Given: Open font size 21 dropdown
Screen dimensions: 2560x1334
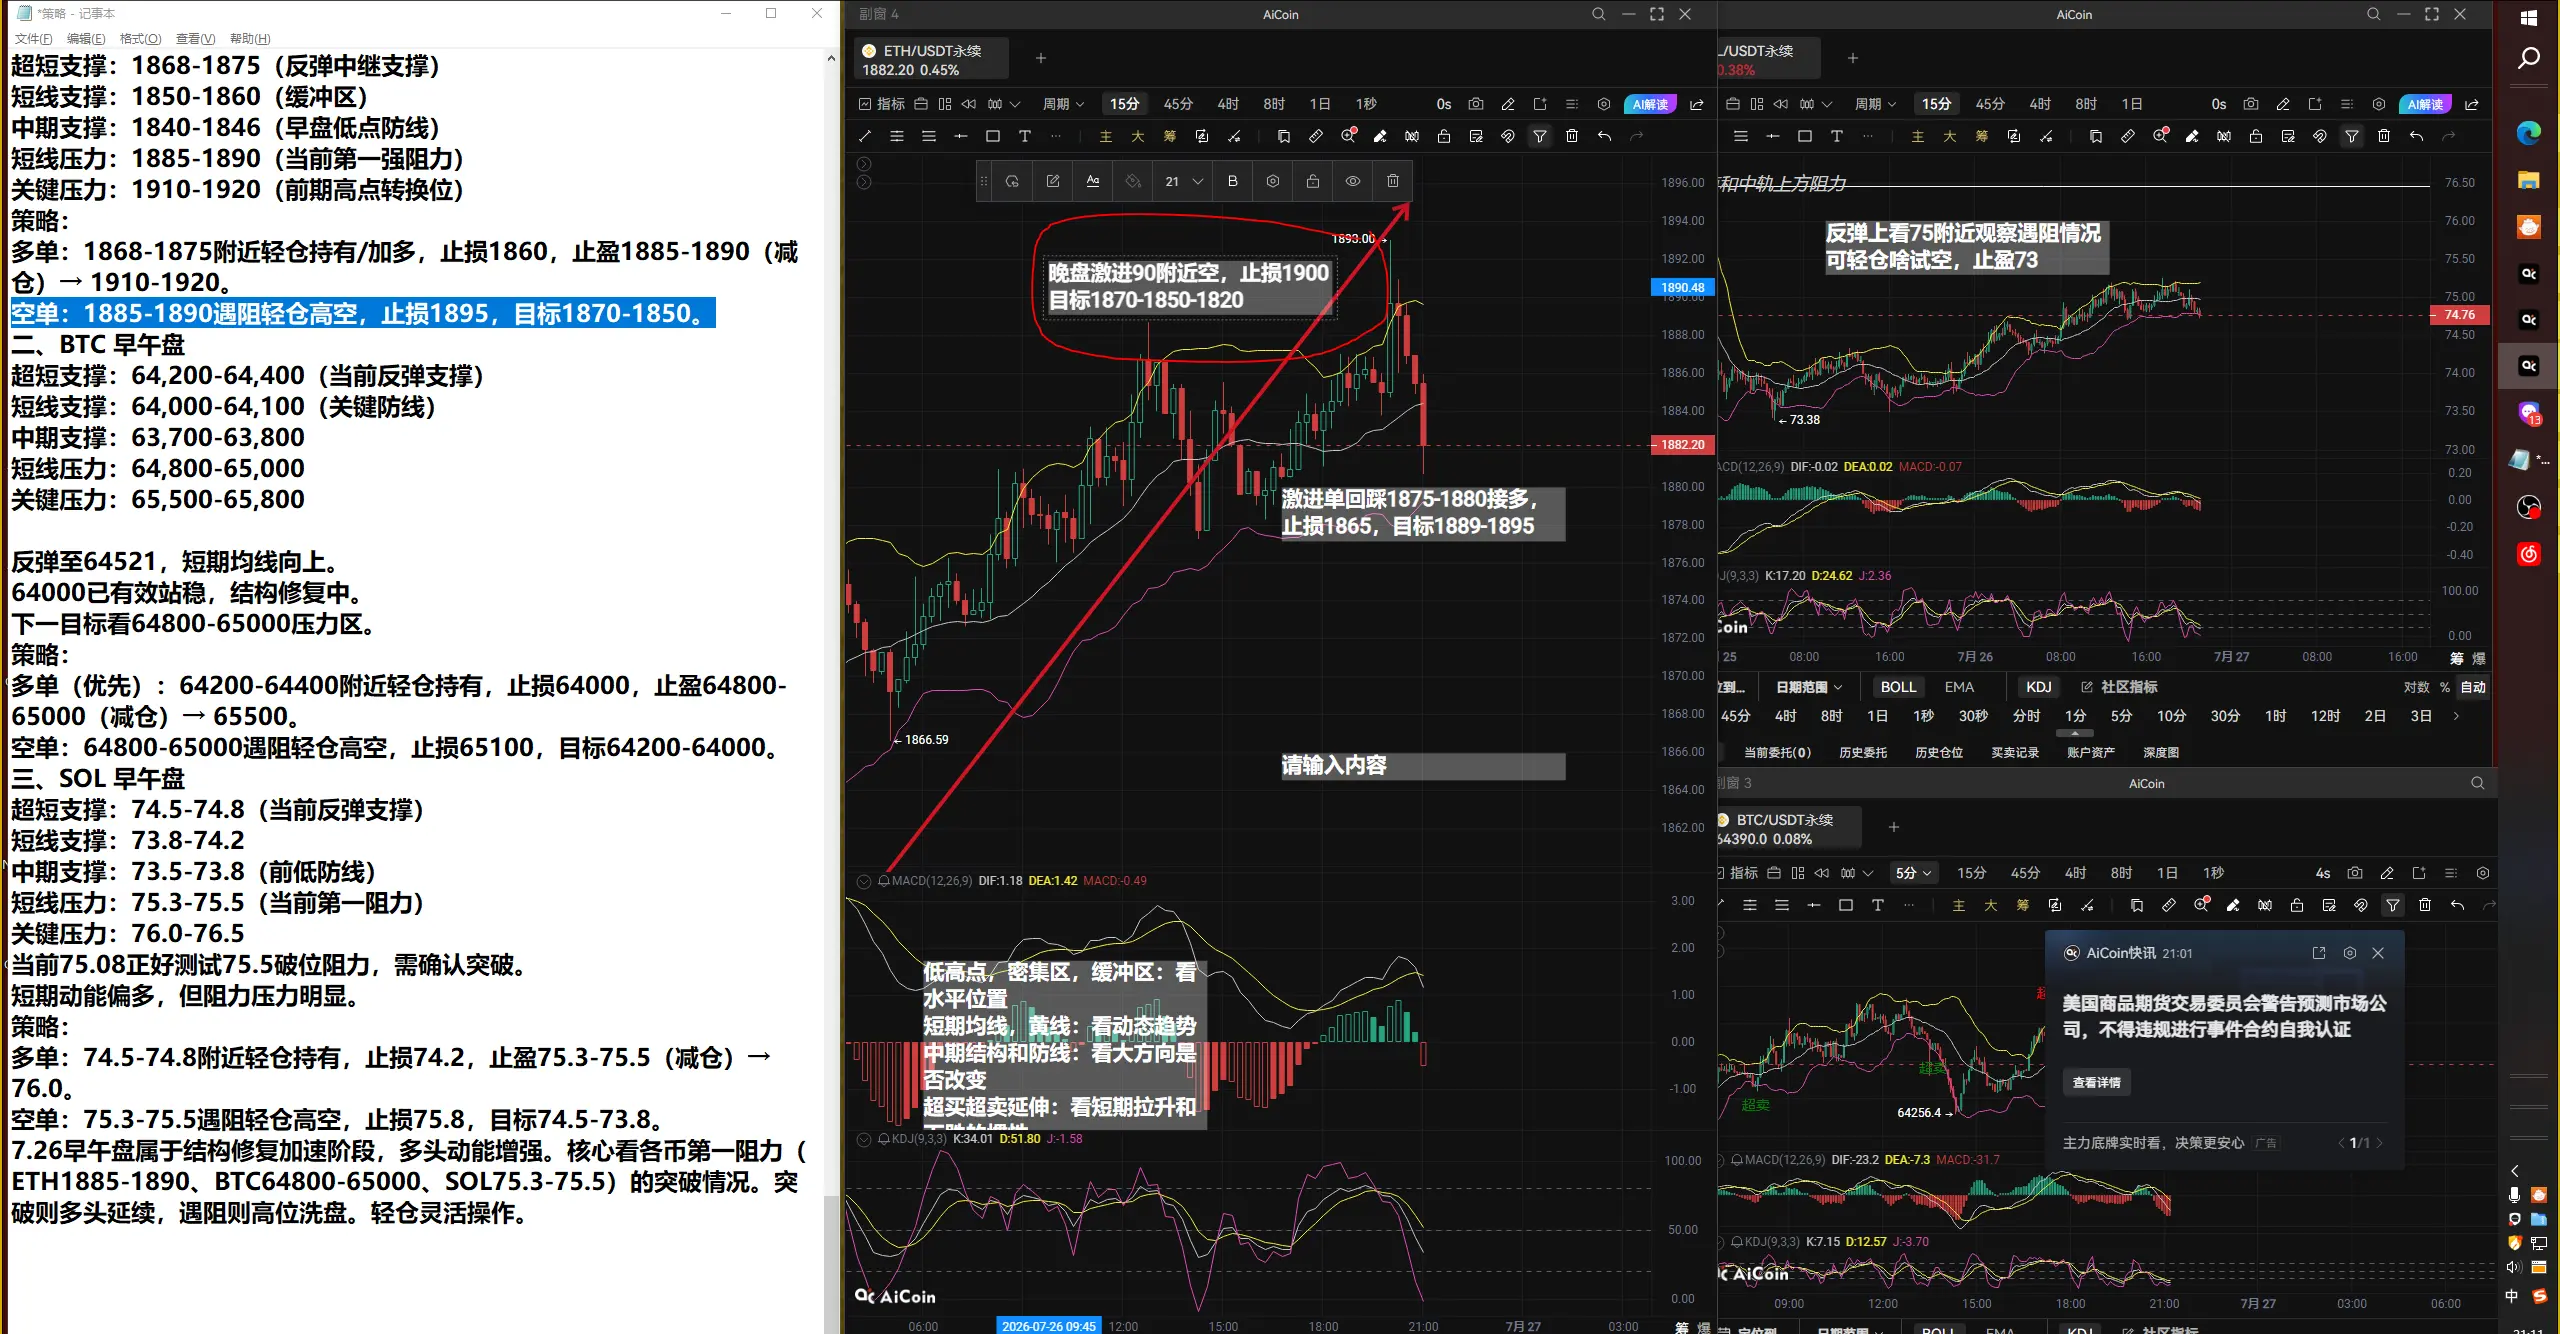Looking at the screenshot, I should 1183,181.
